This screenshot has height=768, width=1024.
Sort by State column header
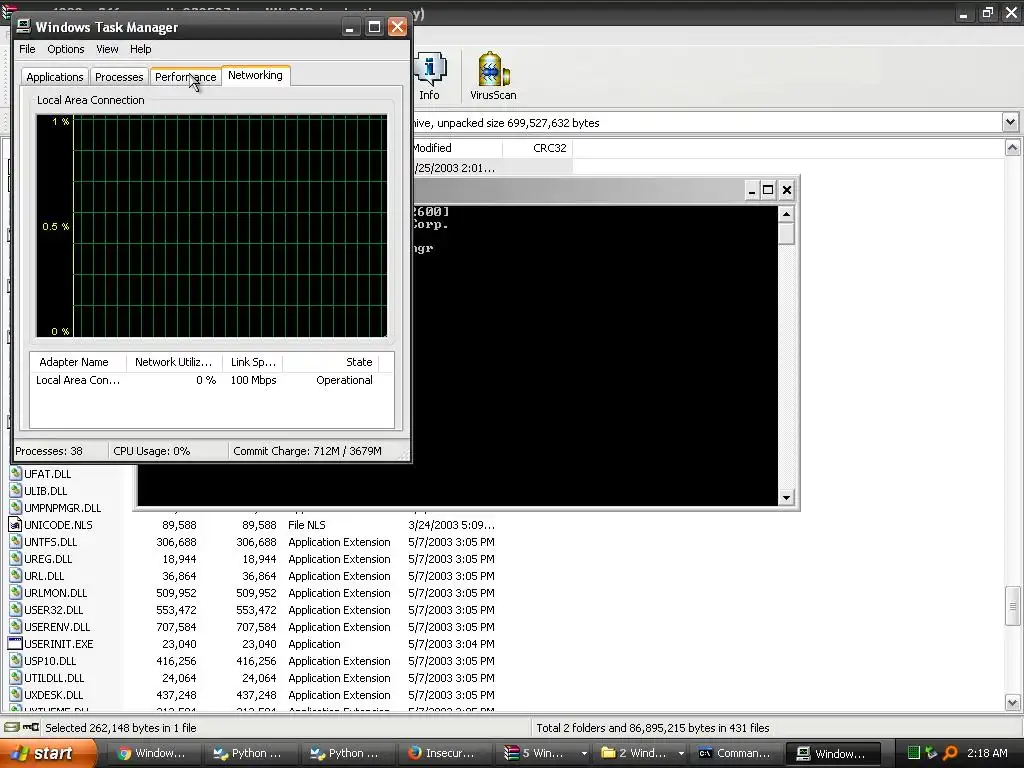[330, 362]
